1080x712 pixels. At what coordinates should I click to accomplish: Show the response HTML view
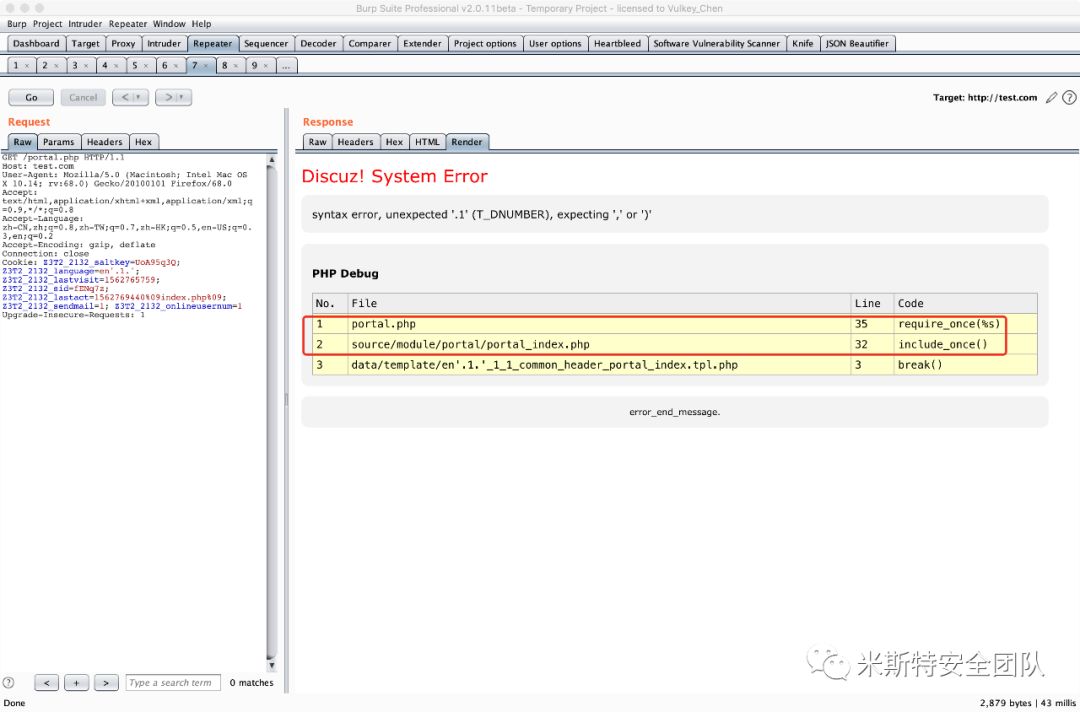click(x=427, y=142)
